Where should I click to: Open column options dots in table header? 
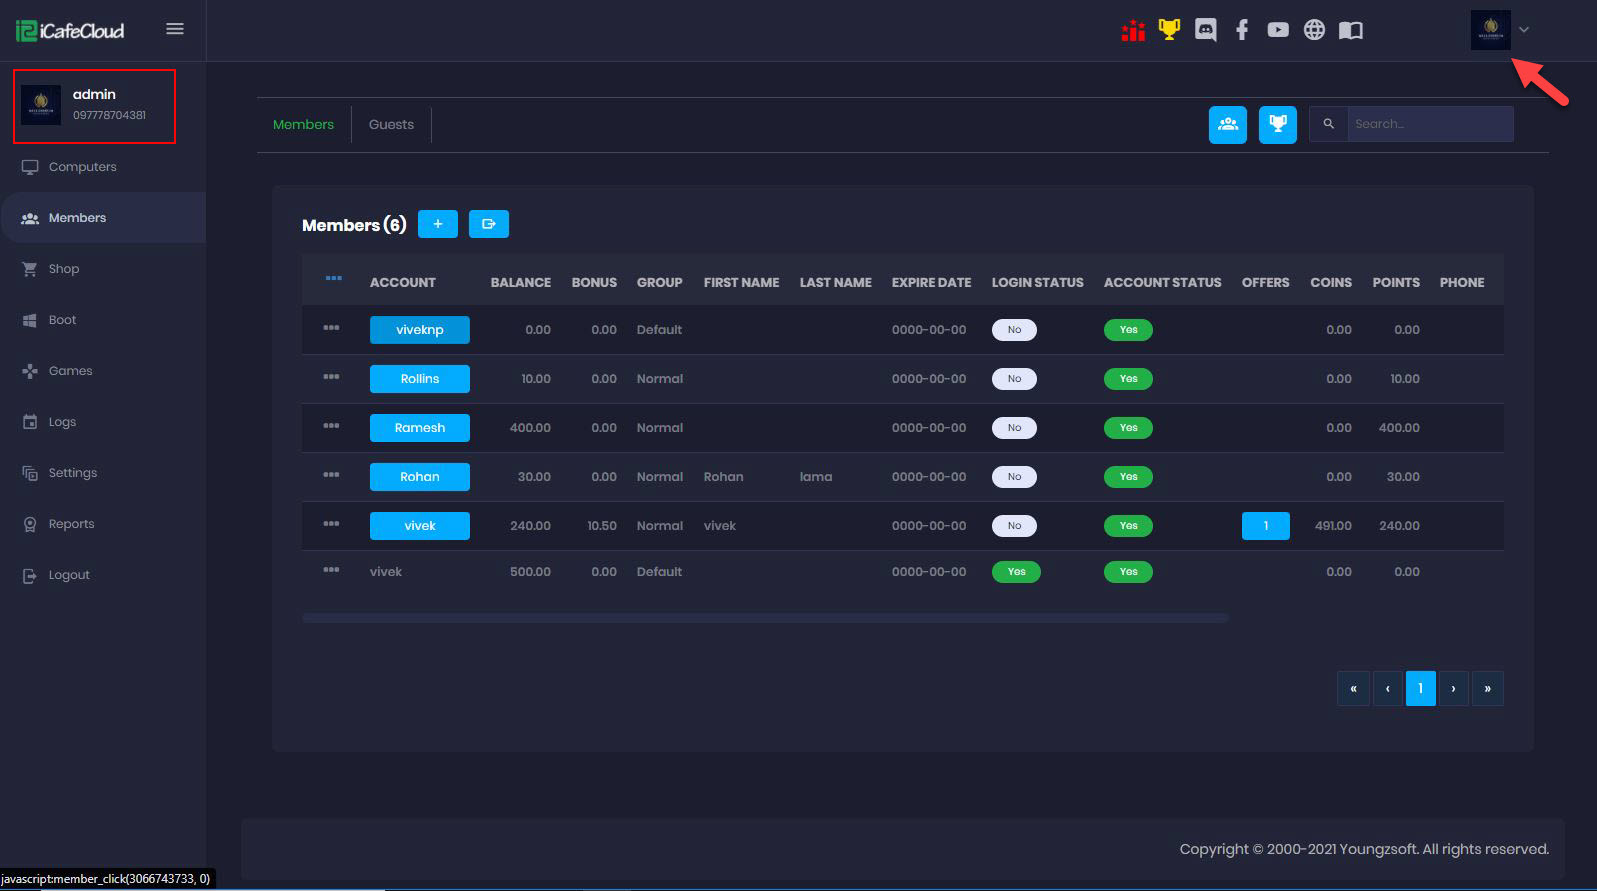coord(334,278)
